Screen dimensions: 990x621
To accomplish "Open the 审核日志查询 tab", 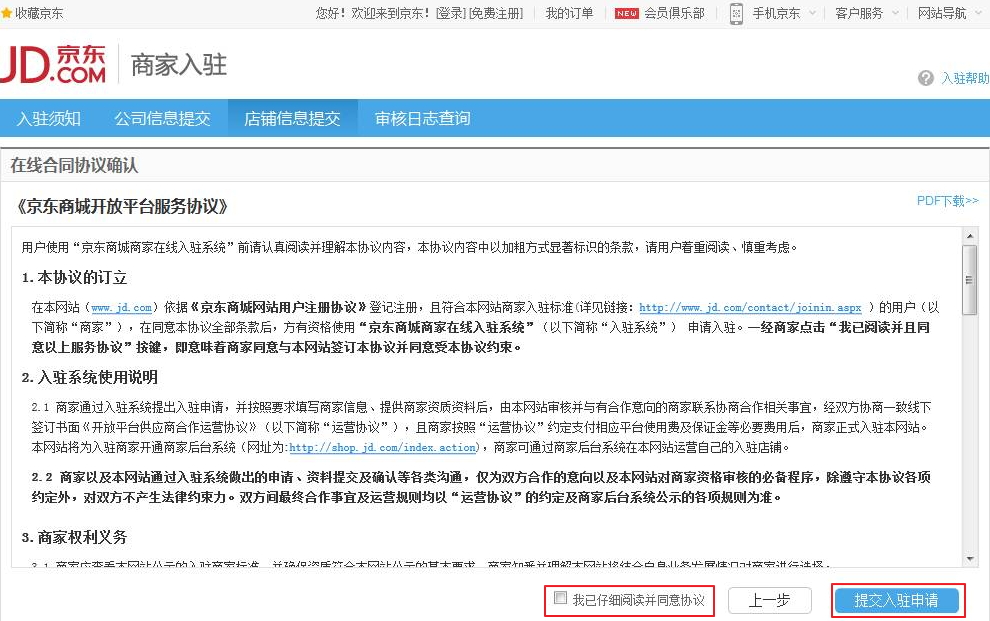I will pos(422,118).
